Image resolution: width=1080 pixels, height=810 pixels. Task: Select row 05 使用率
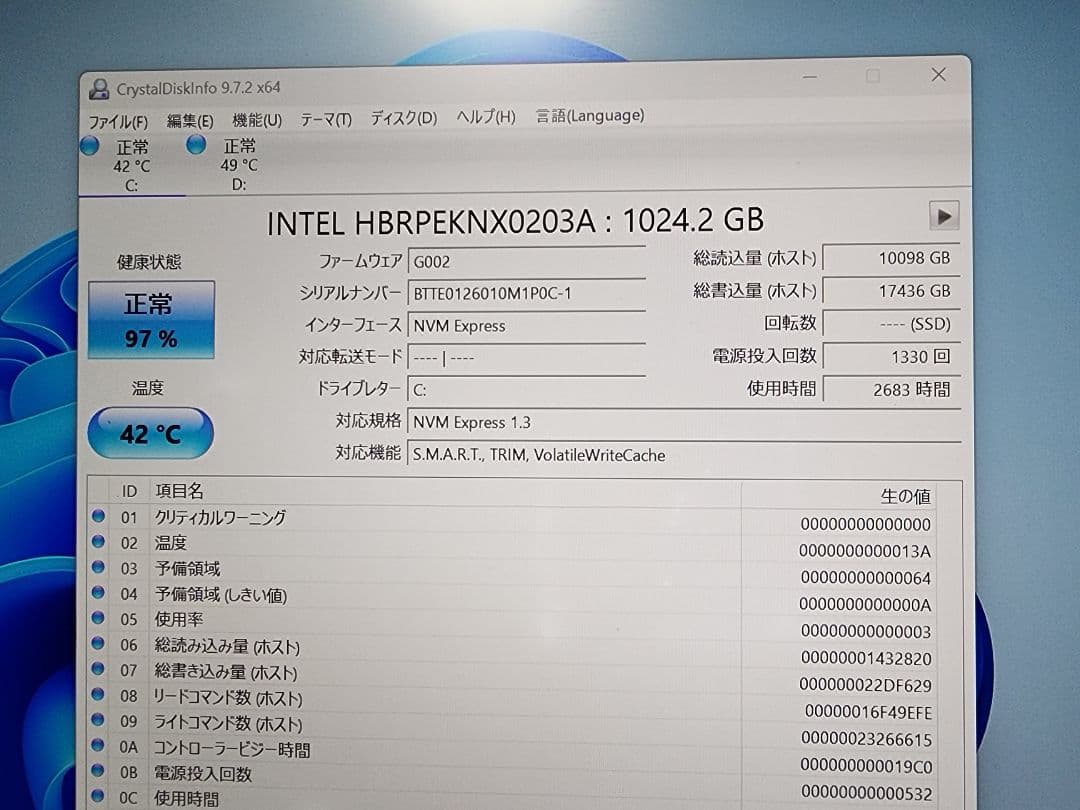(511, 624)
